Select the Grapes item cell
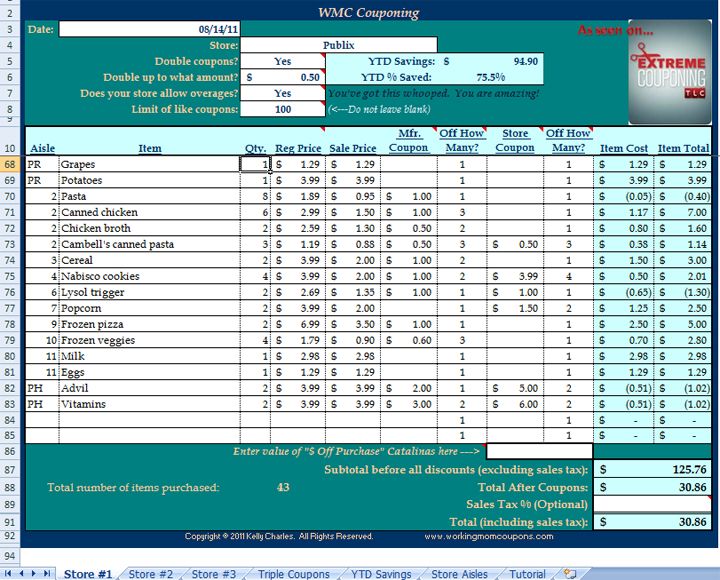This screenshot has height=580, width=720. [x=150, y=164]
